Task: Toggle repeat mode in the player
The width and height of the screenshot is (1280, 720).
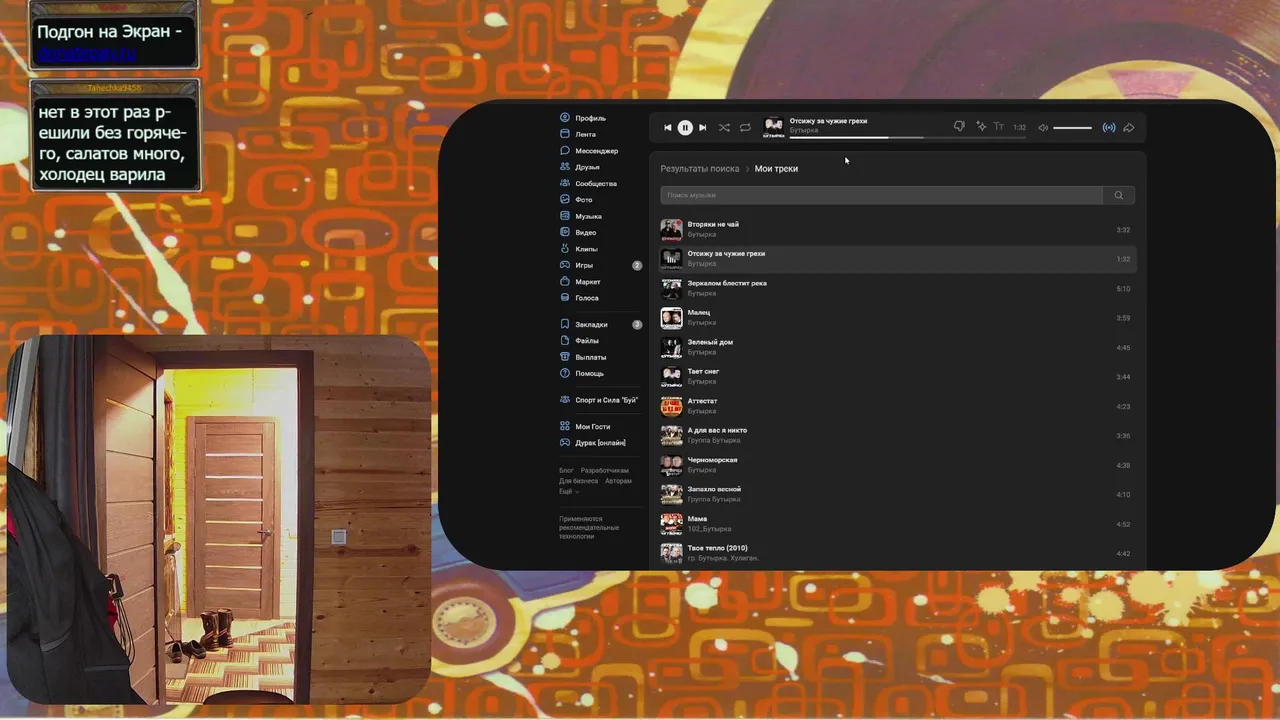Action: (745, 128)
